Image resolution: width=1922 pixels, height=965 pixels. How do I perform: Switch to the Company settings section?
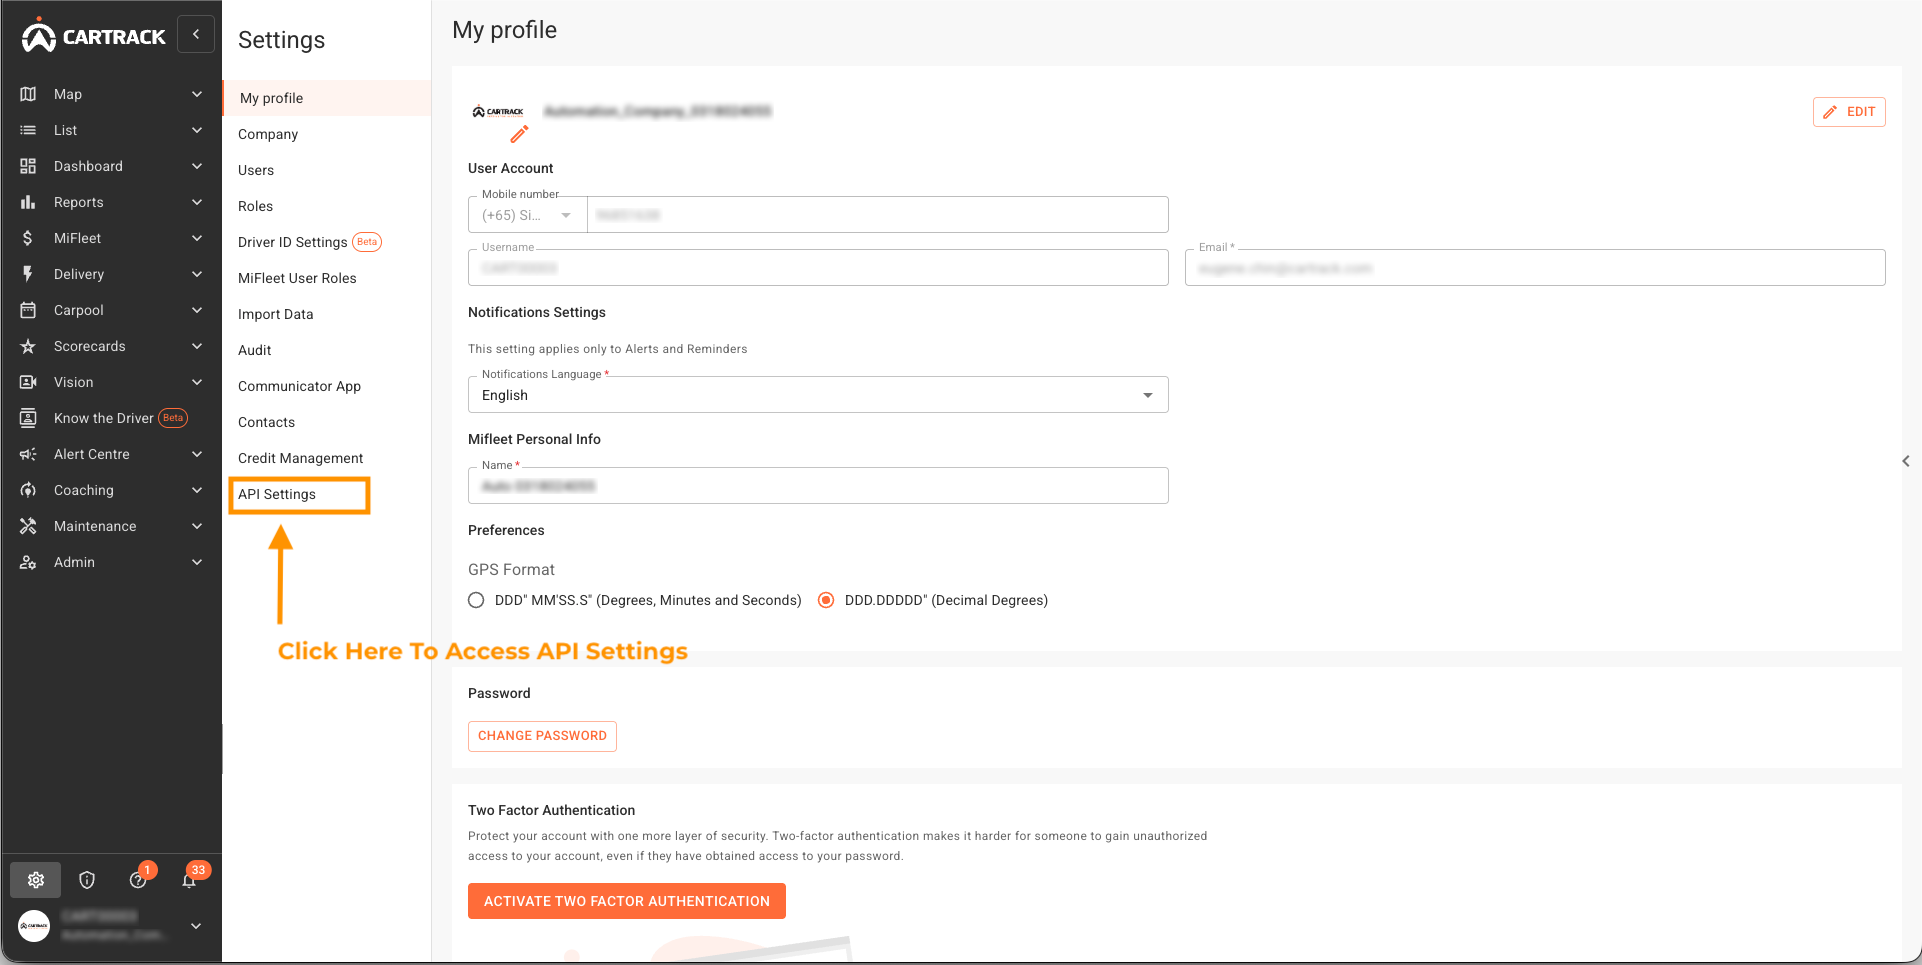click(267, 133)
